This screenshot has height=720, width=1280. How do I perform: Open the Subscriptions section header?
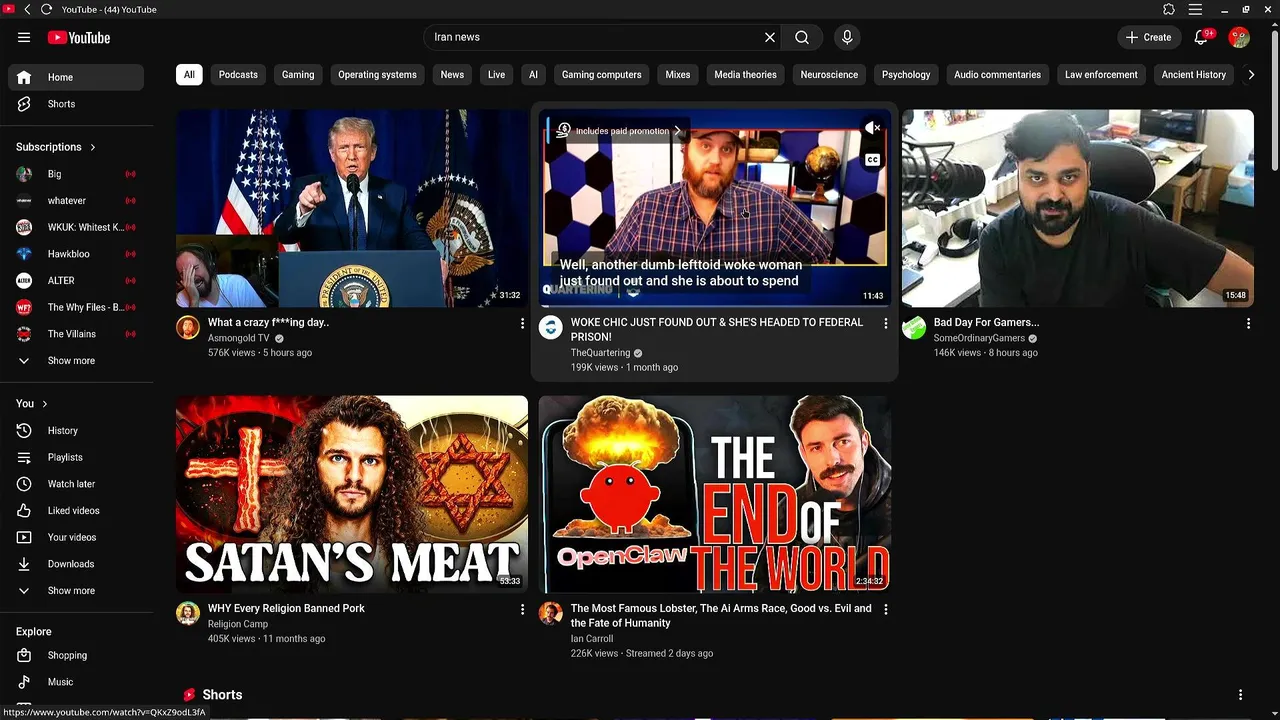(56, 147)
